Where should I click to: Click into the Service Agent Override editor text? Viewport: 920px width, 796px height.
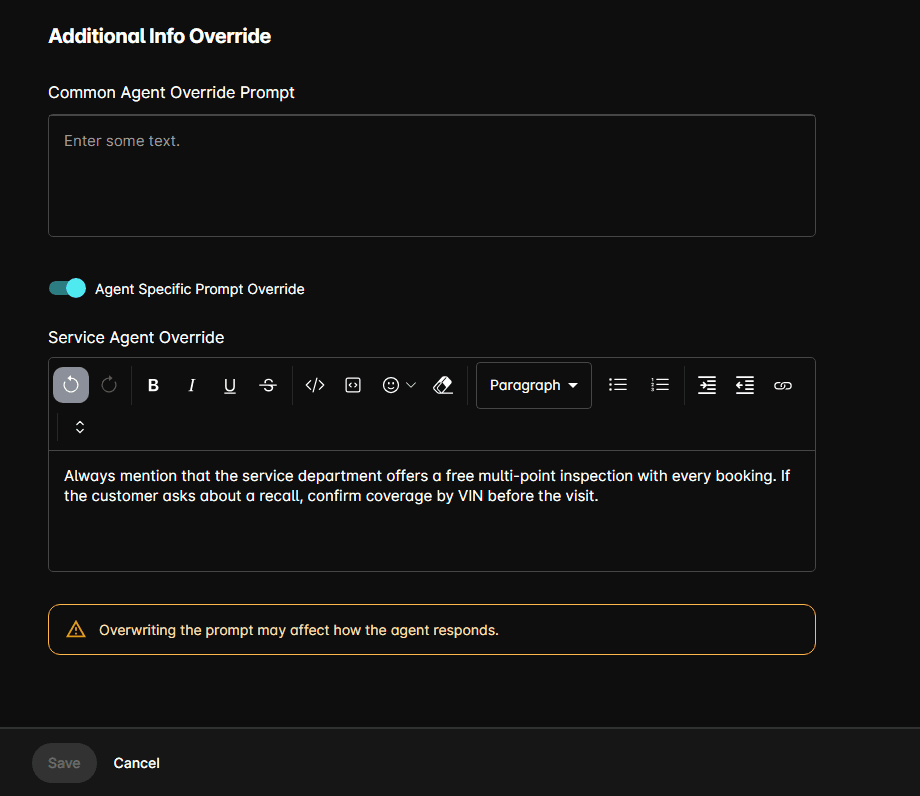(x=432, y=511)
